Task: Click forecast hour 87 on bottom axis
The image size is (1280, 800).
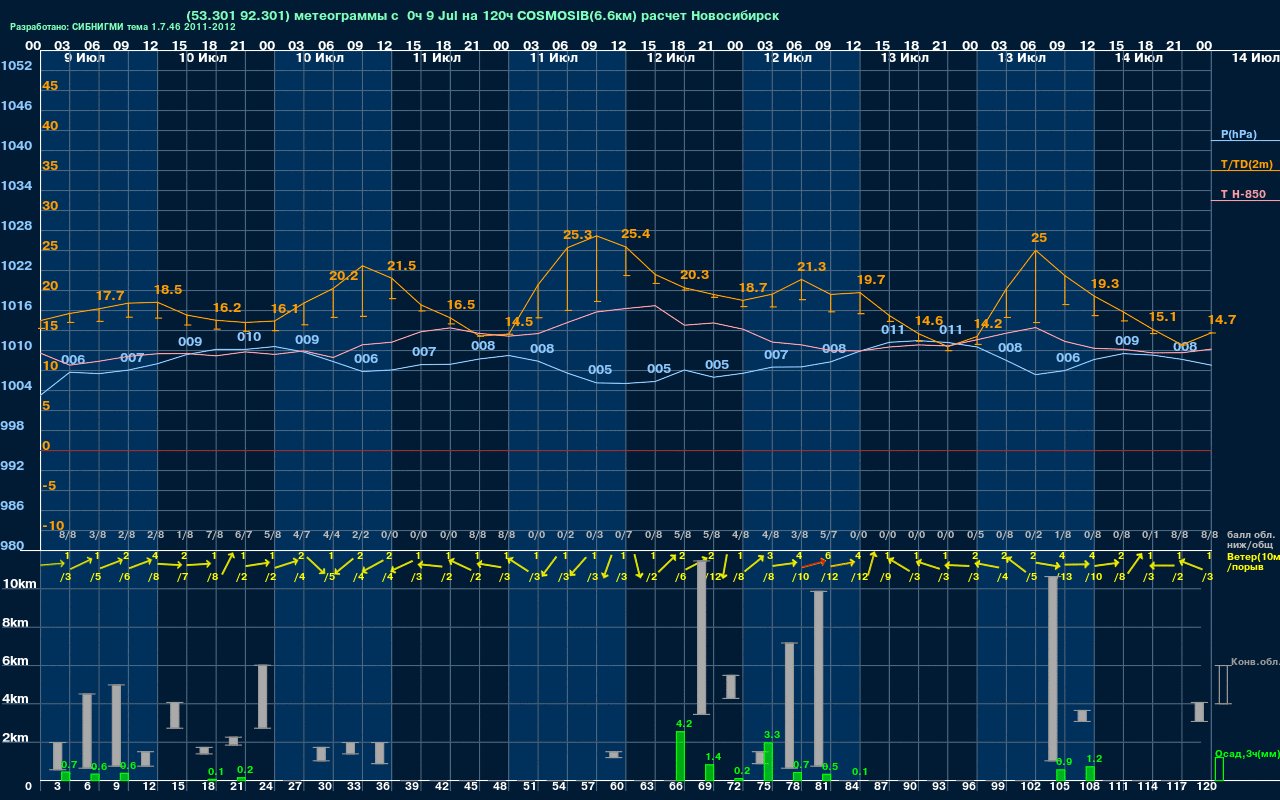Action: (x=881, y=788)
